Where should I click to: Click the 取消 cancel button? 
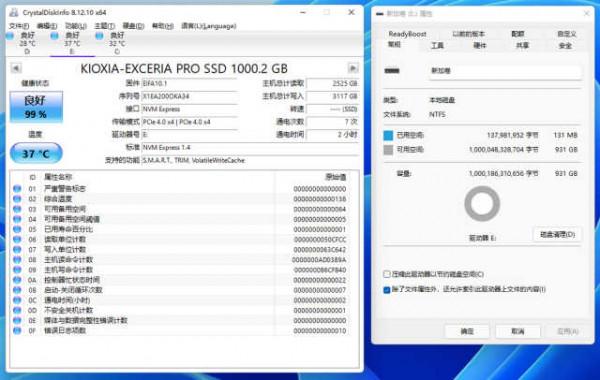(x=518, y=331)
